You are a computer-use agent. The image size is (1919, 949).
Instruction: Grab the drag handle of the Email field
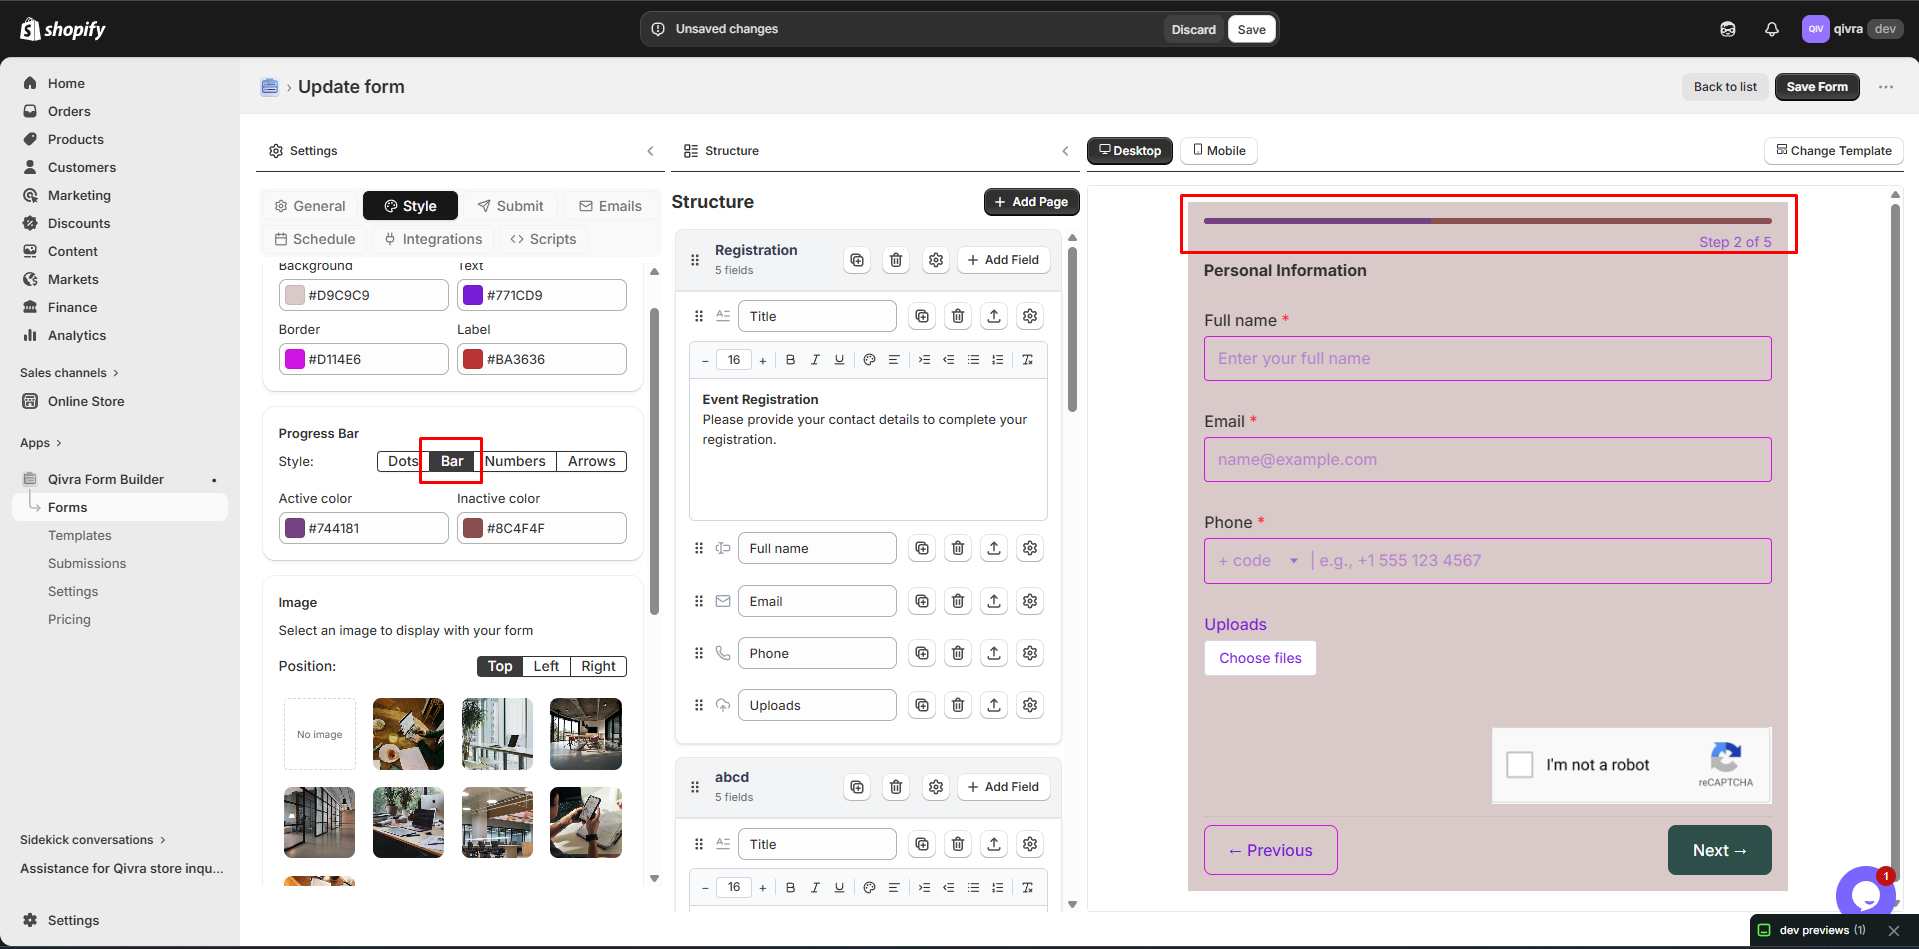699,601
